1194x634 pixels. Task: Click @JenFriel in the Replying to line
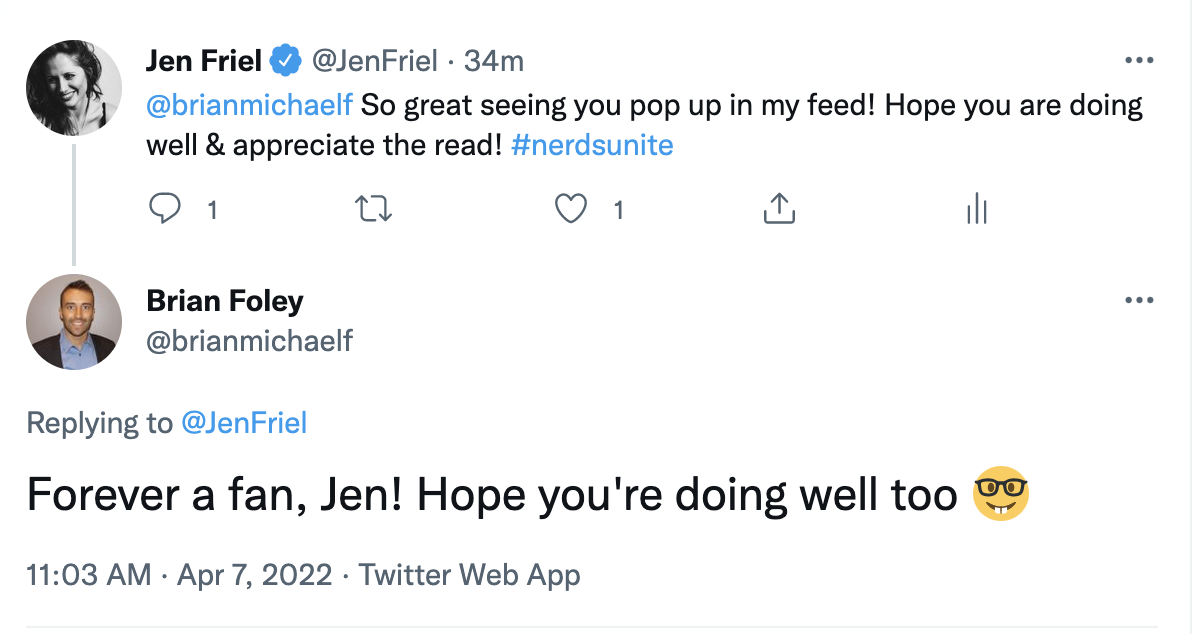(x=244, y=423)
